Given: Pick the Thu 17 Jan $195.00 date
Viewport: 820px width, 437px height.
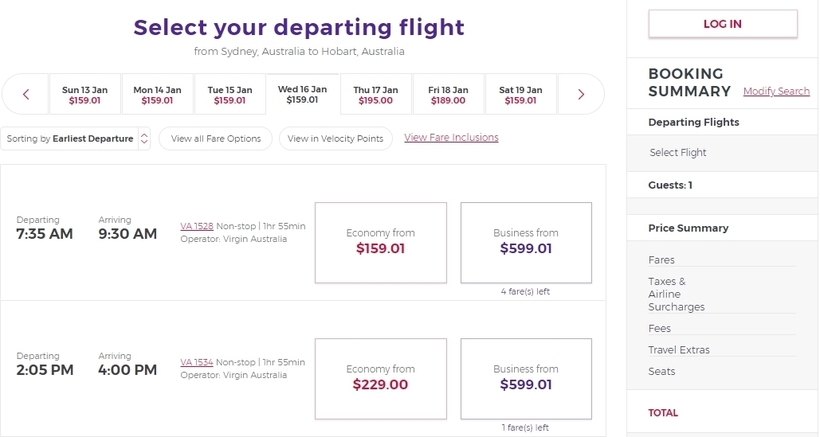Looking at the screenshot, I should pos(375,94).
